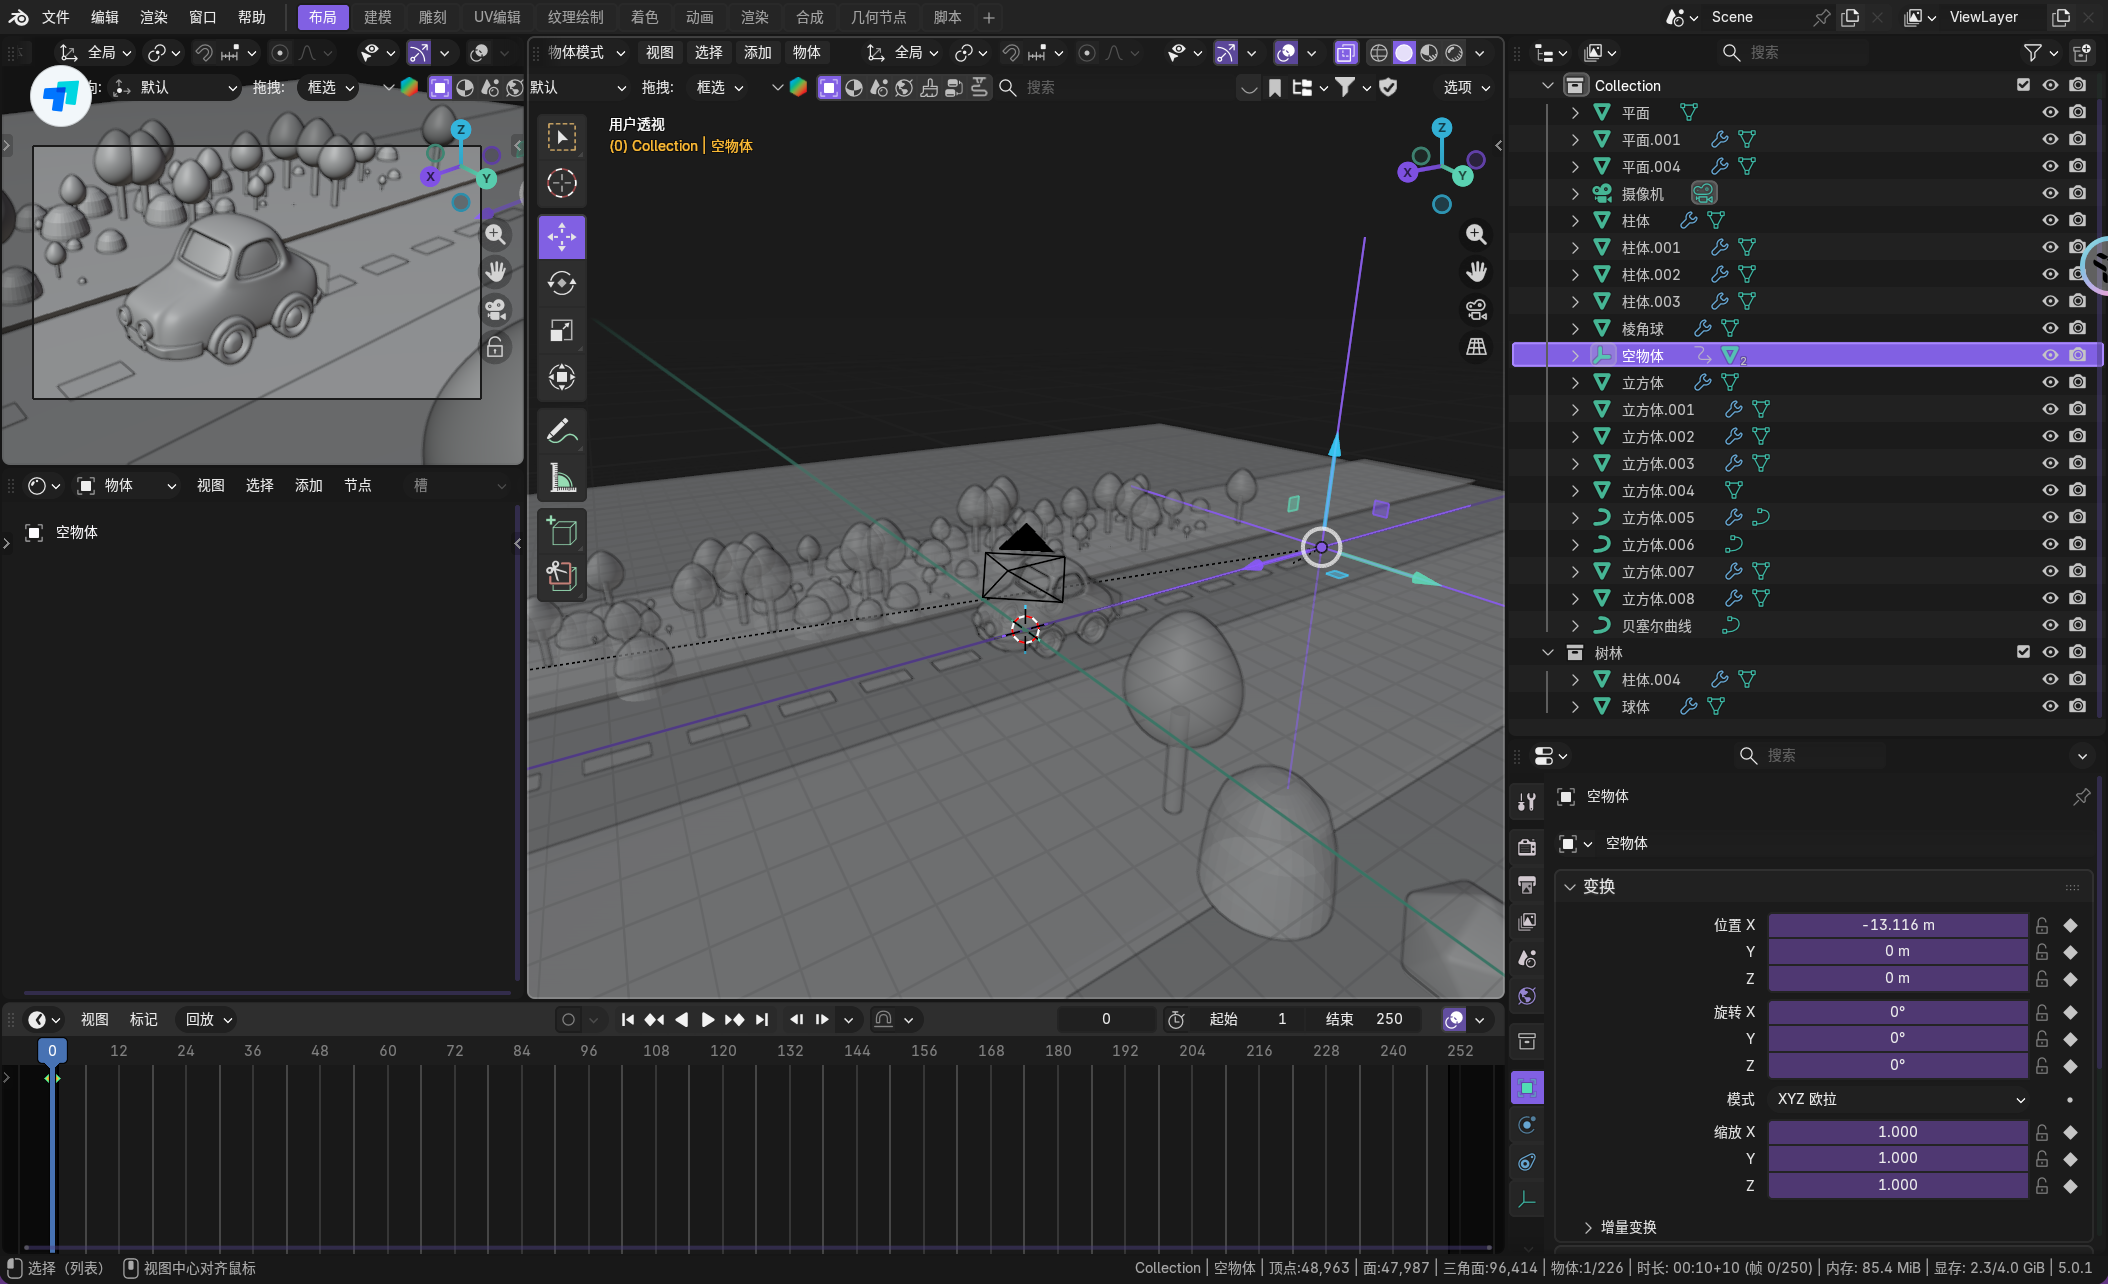Select the Move tool in toolbar
This screenshot has width=2108, height=1284.
(561, 237)
